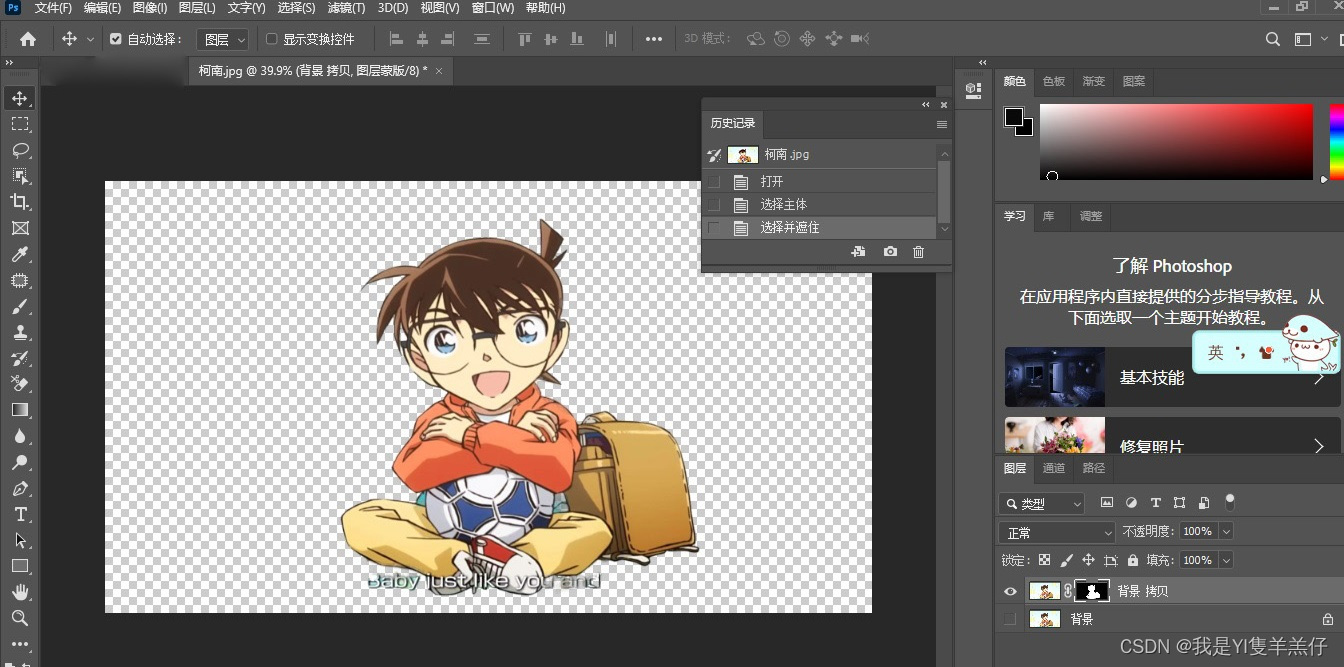
Task: Select the Blur tool
Action: tap(20, 436)
